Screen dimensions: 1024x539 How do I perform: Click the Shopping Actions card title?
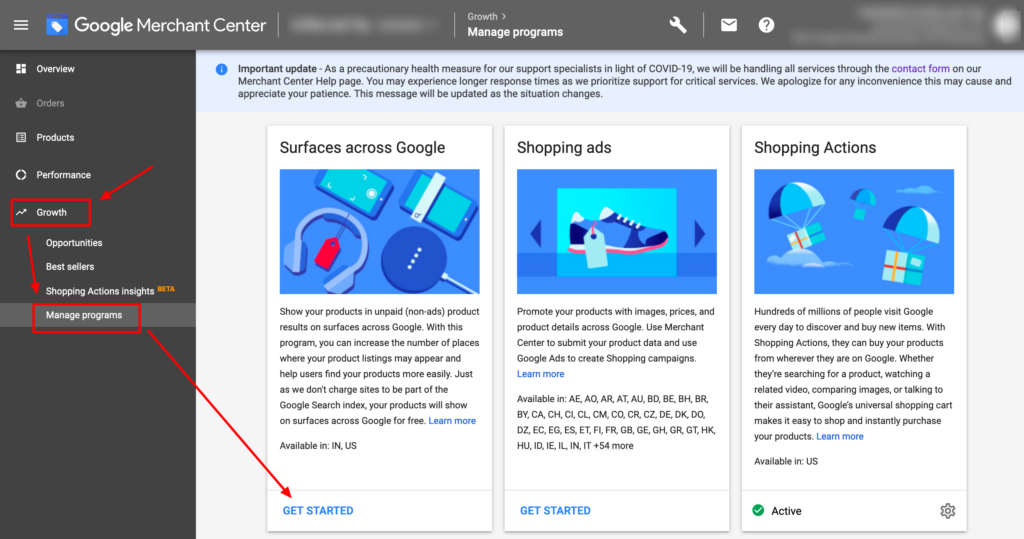pos(815,148)
